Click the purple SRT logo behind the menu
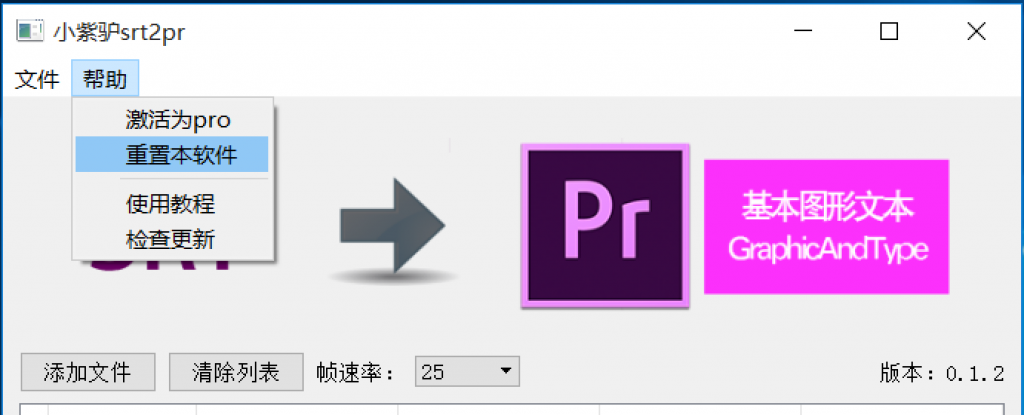1024x415 pixels. tap(160, 267)
